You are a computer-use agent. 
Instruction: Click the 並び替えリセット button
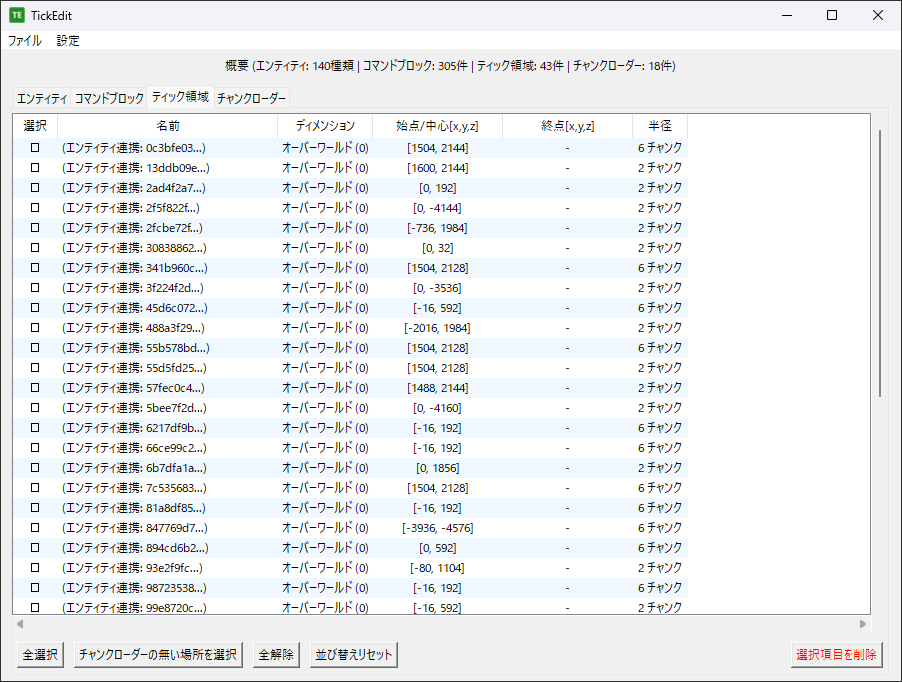pos(354,654)
